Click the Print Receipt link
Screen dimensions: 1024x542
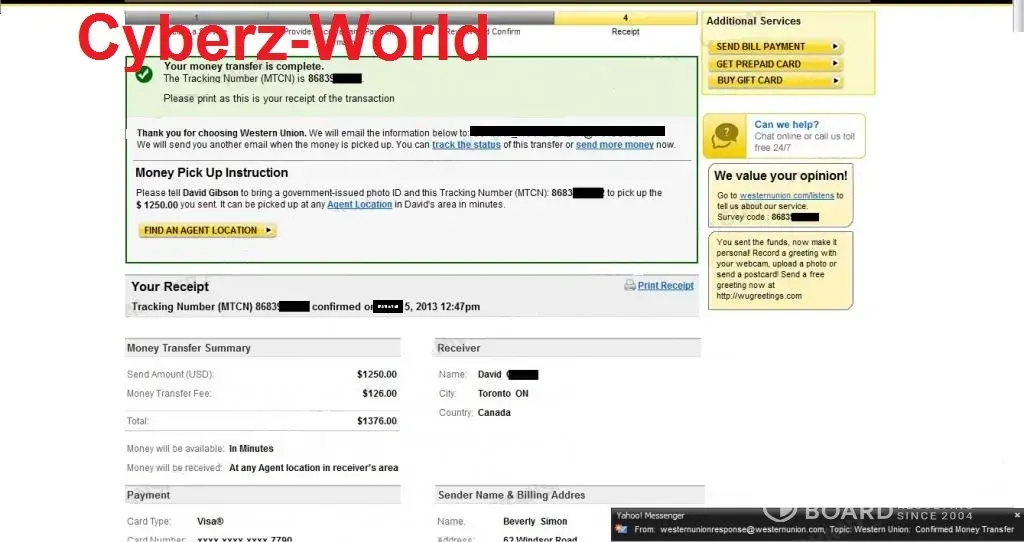click(665, 285)
